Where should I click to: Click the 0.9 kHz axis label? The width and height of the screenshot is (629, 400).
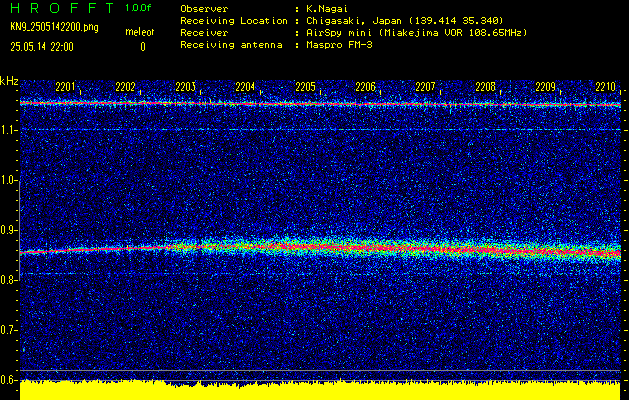tap(8, 230)
